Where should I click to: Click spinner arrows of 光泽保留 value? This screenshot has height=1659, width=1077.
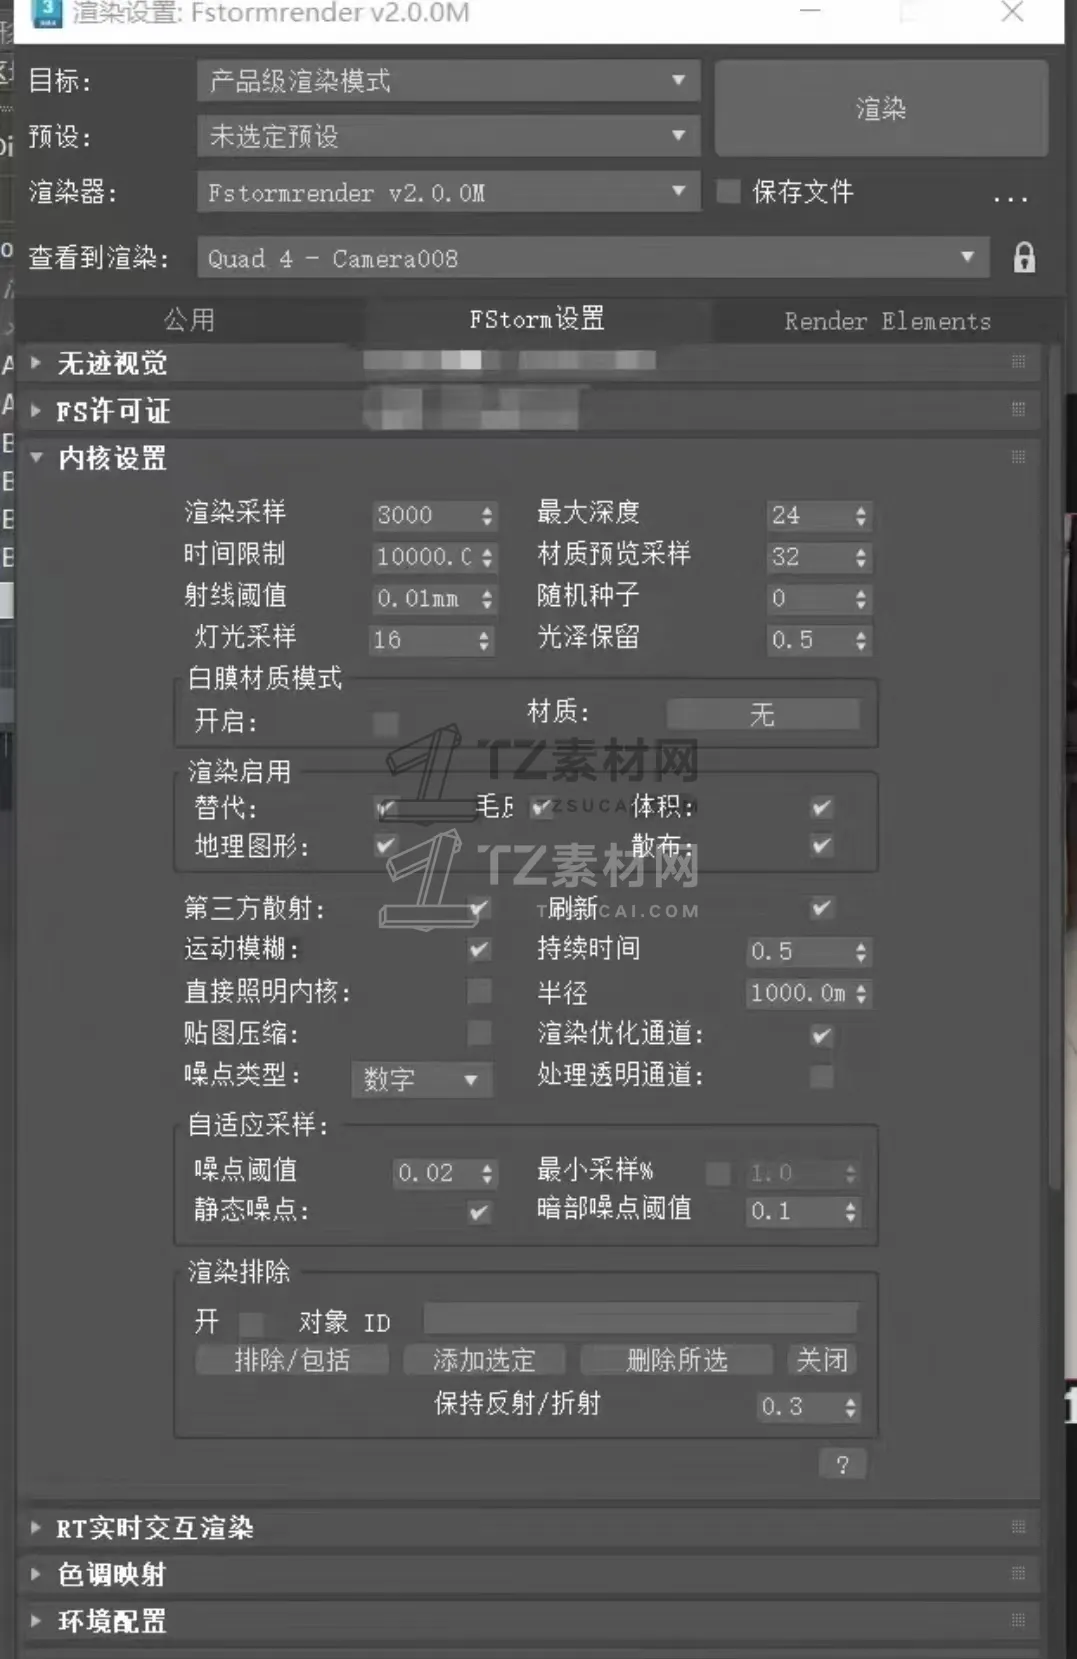[x=861, y=640]
